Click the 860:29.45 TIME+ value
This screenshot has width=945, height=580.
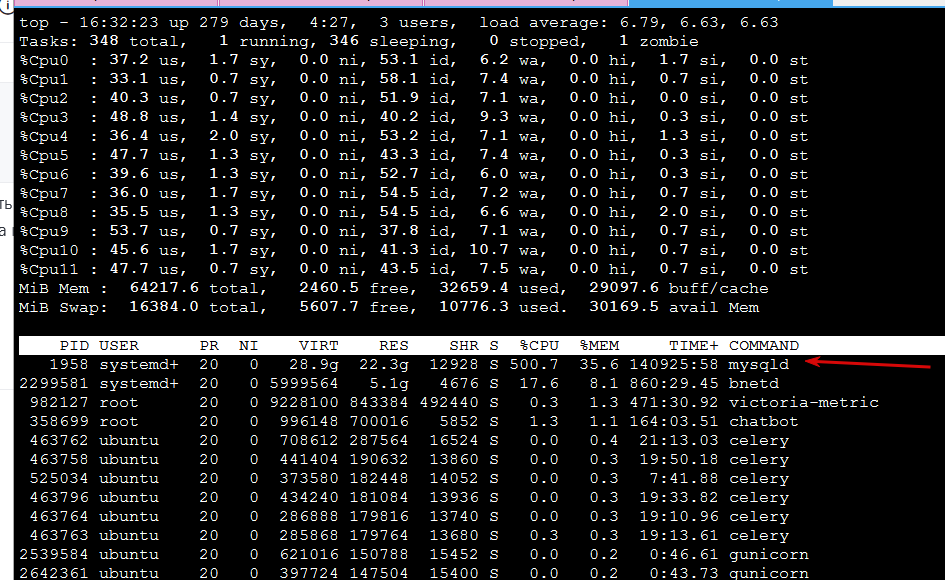pyautogui.click(x=674, y=383)
